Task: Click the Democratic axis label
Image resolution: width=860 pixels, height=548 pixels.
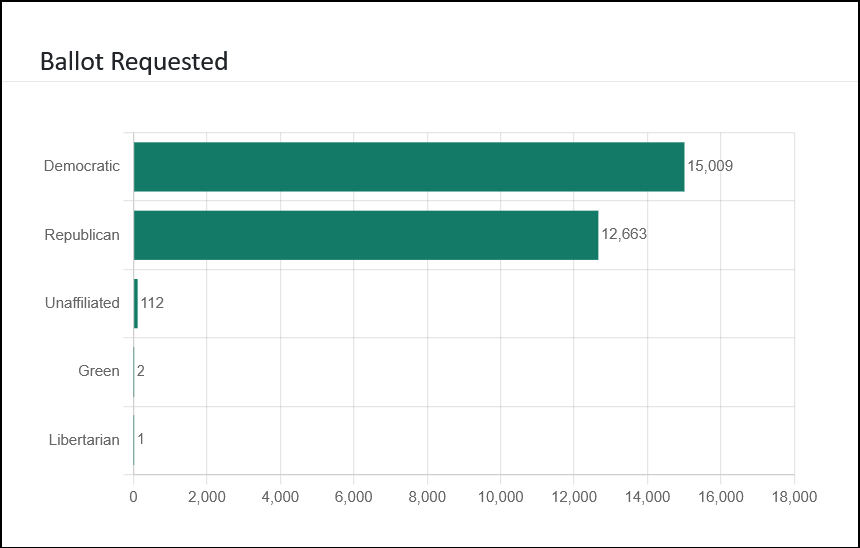Action: (82, 166)
